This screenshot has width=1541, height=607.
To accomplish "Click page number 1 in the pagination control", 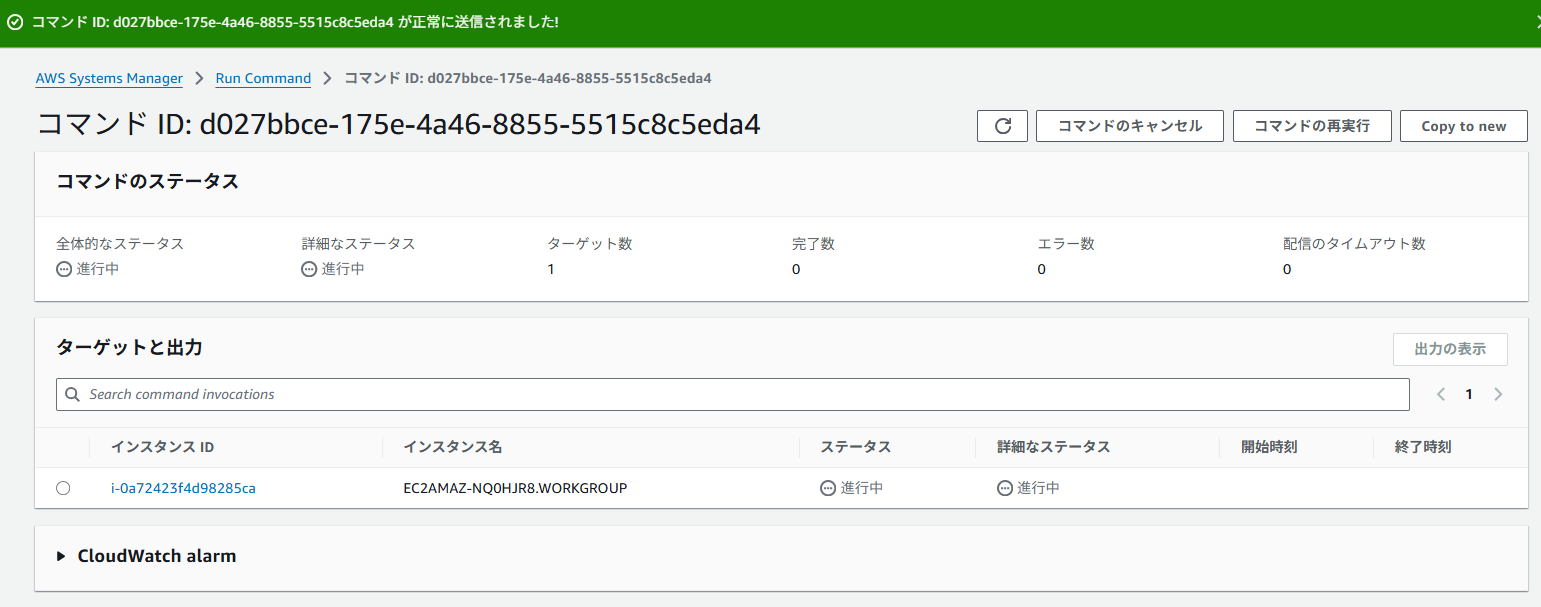I will pos(1468,394).
